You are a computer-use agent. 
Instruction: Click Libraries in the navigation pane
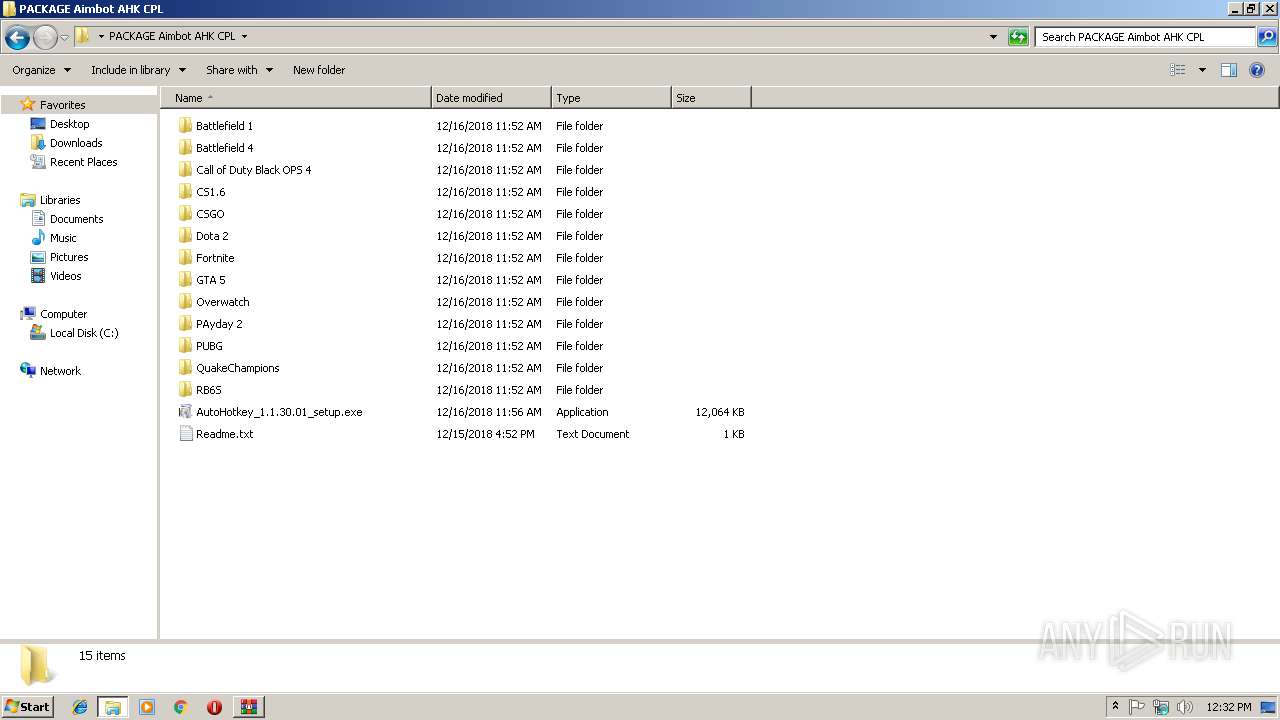60,200
